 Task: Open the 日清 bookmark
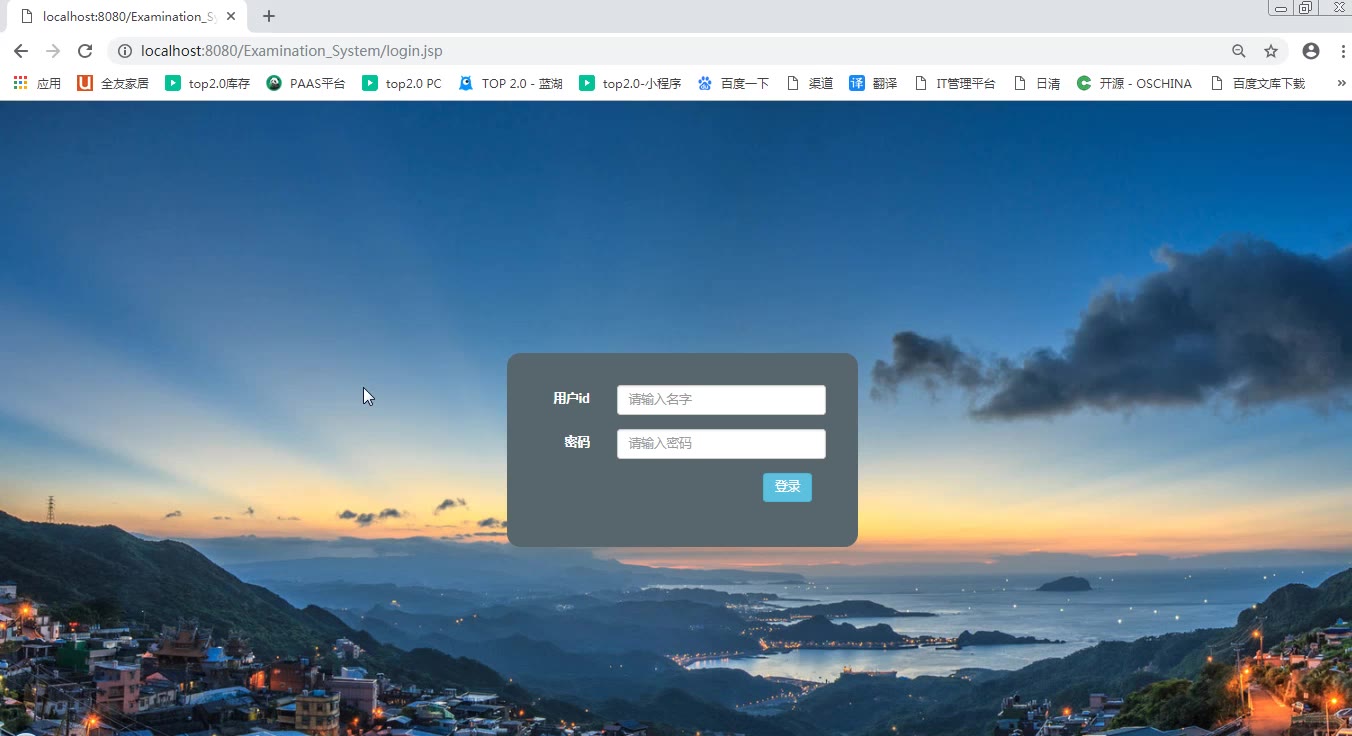[x=1037, y=83]
